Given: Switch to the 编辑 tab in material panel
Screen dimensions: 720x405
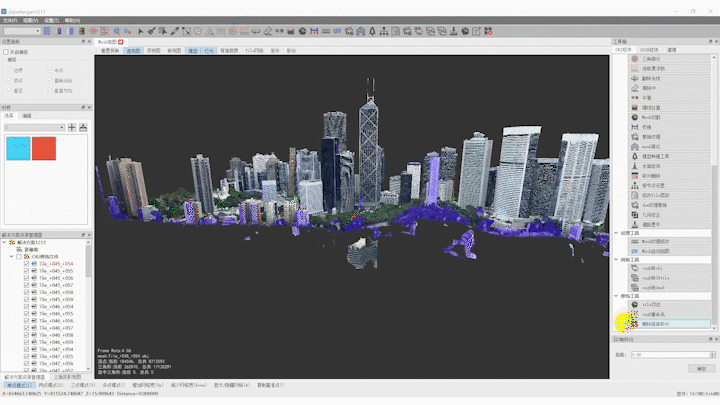Looking at the screenshot, I should 27,116.
